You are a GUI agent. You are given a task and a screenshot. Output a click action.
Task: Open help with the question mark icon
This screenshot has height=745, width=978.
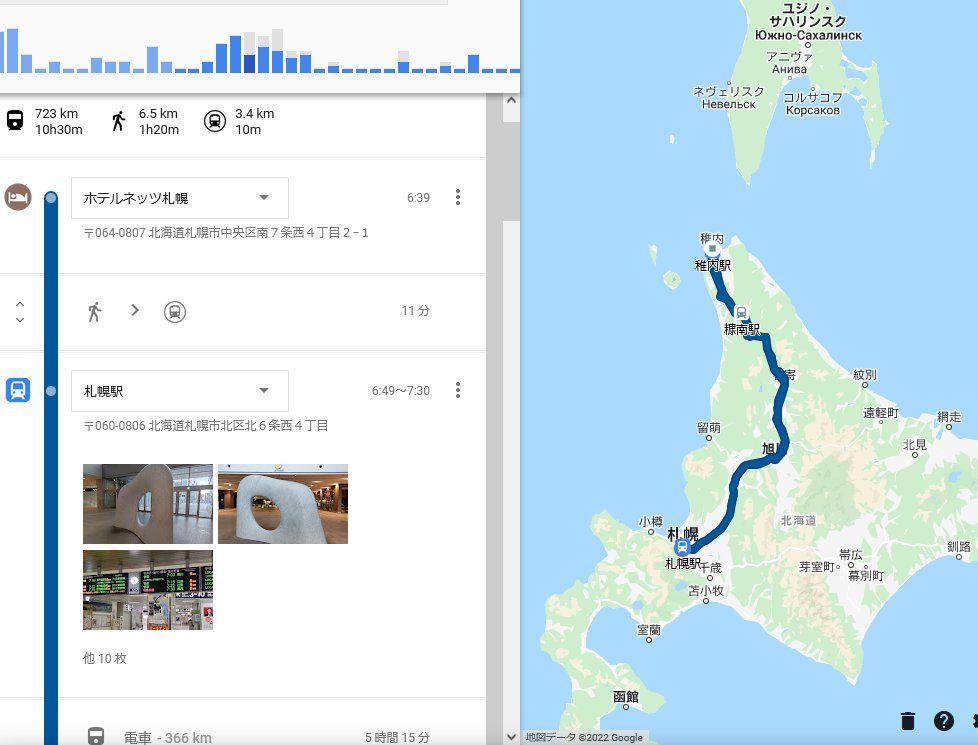[x=943, y=721]
